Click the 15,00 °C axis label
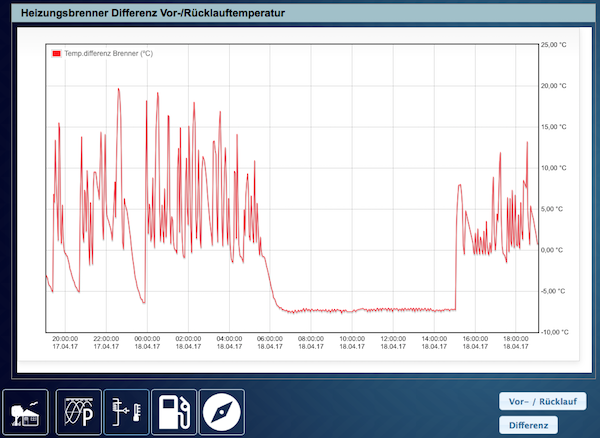Screen dimensions: 600x438 coord(553,127)
